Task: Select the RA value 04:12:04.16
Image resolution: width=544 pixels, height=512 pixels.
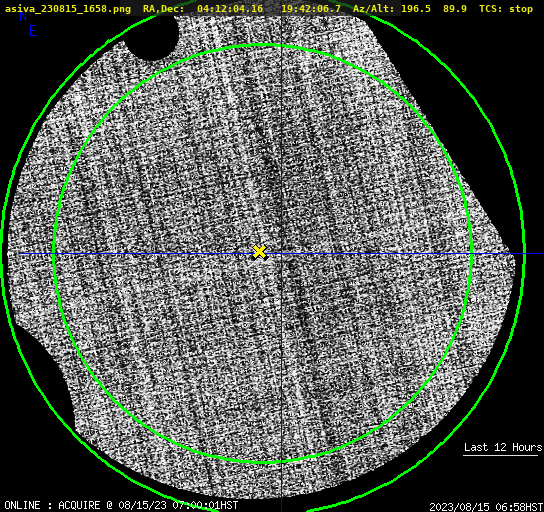Action: point(230,9)
